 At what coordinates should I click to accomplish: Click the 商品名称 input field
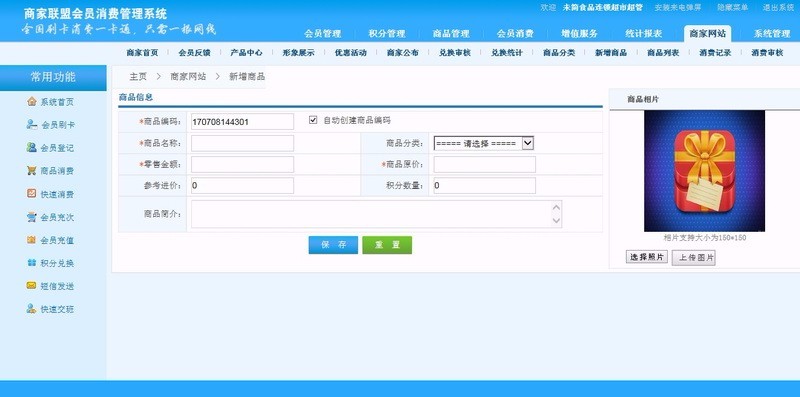click(242, 143)
